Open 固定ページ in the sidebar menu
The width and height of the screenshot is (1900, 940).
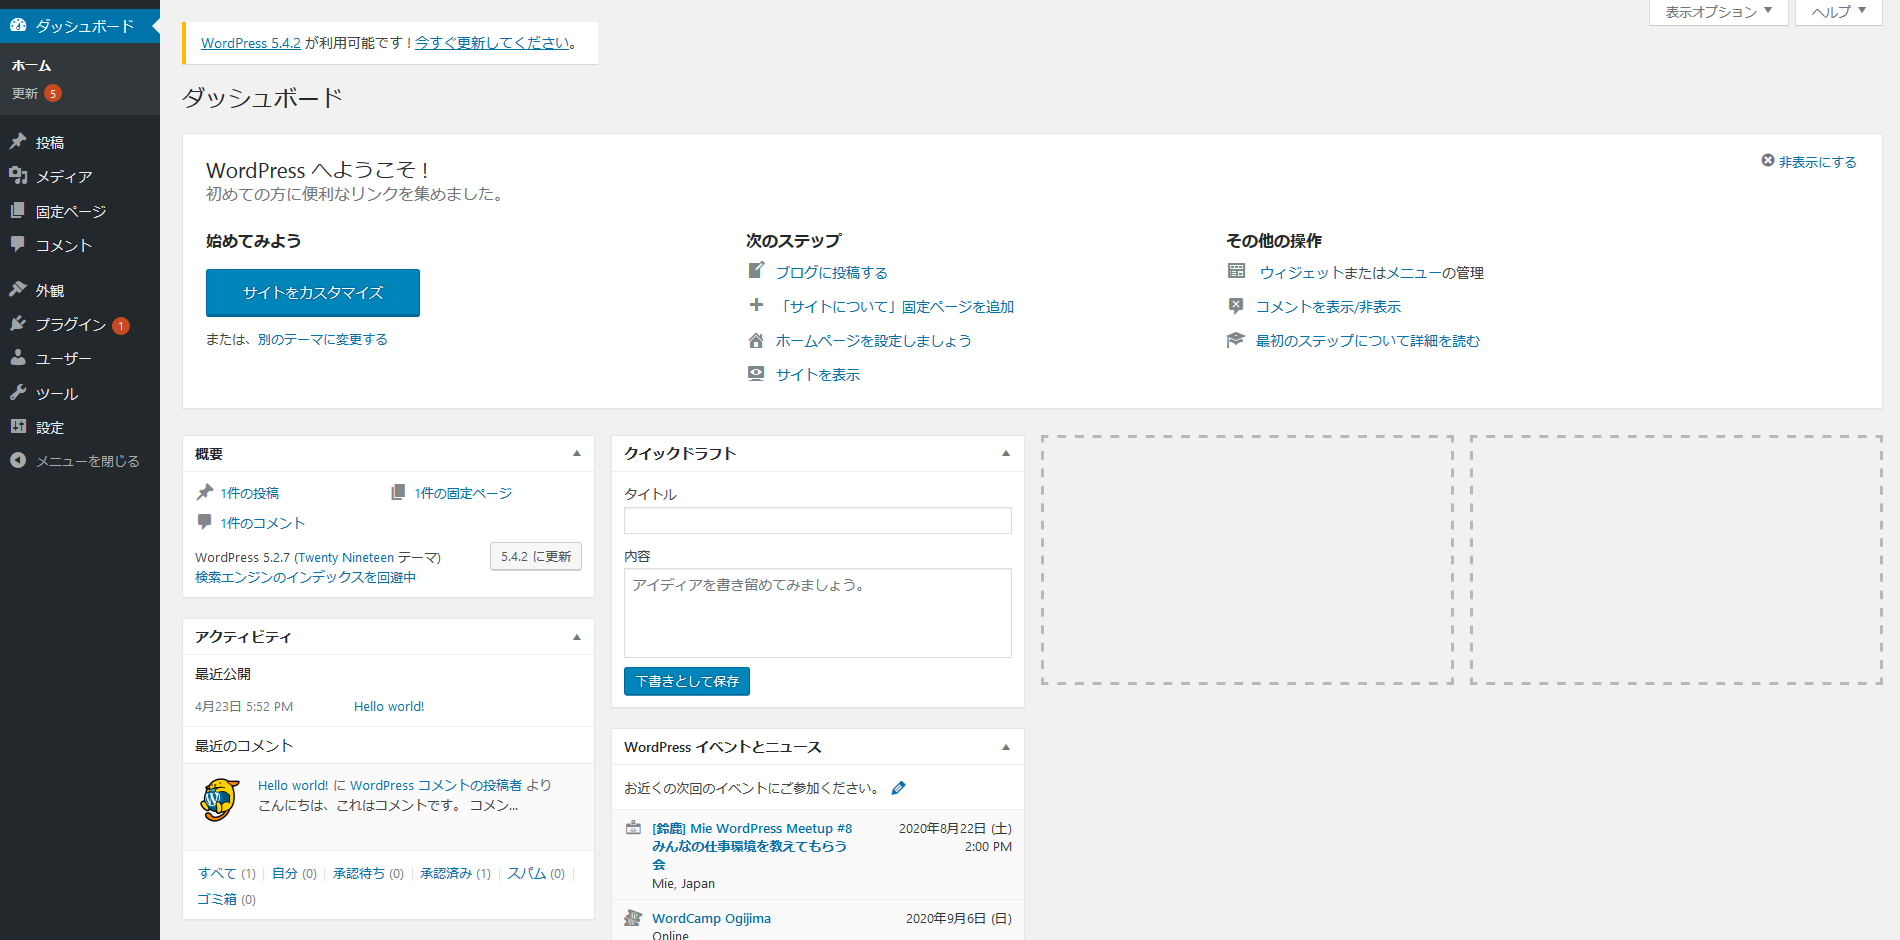point(70,211)
